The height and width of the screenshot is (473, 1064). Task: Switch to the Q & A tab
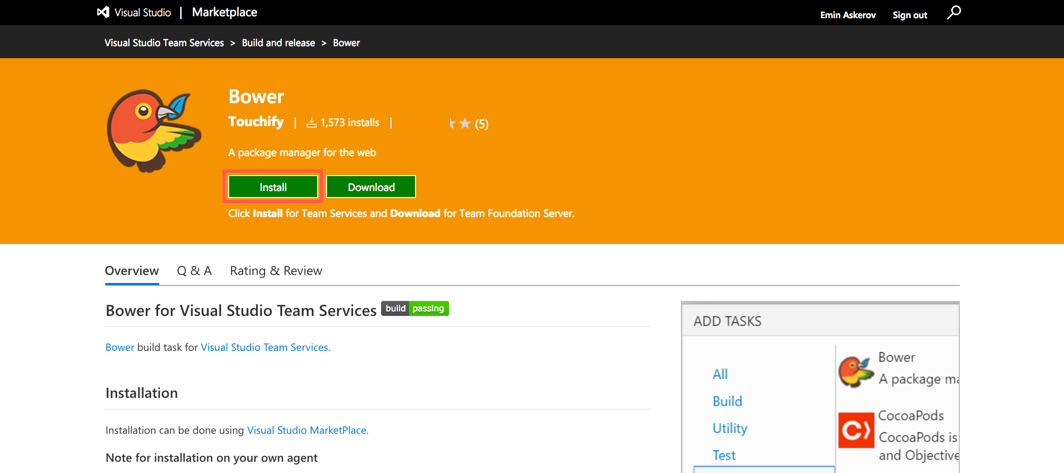click(x=194, y=271)
